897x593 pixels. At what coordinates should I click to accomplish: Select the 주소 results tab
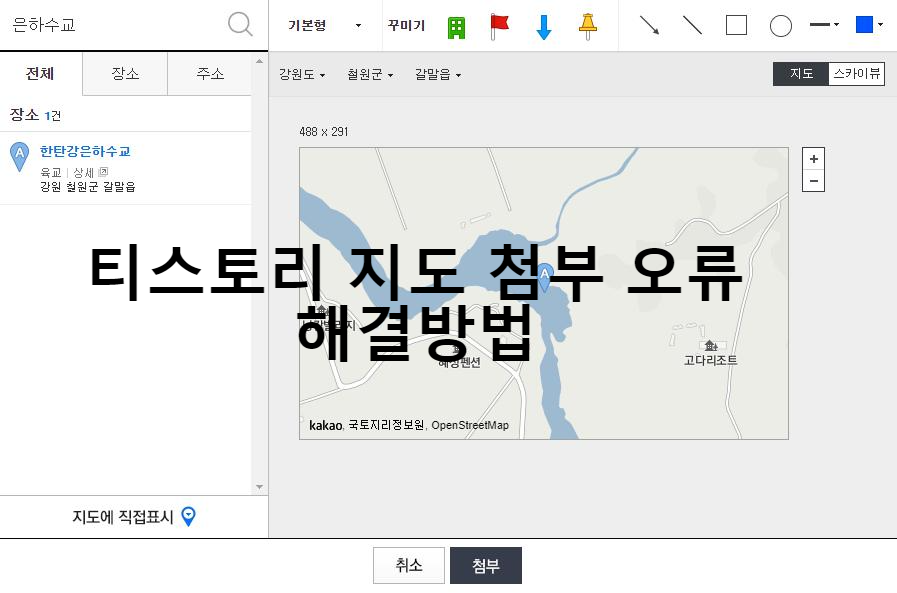[210, 74]
